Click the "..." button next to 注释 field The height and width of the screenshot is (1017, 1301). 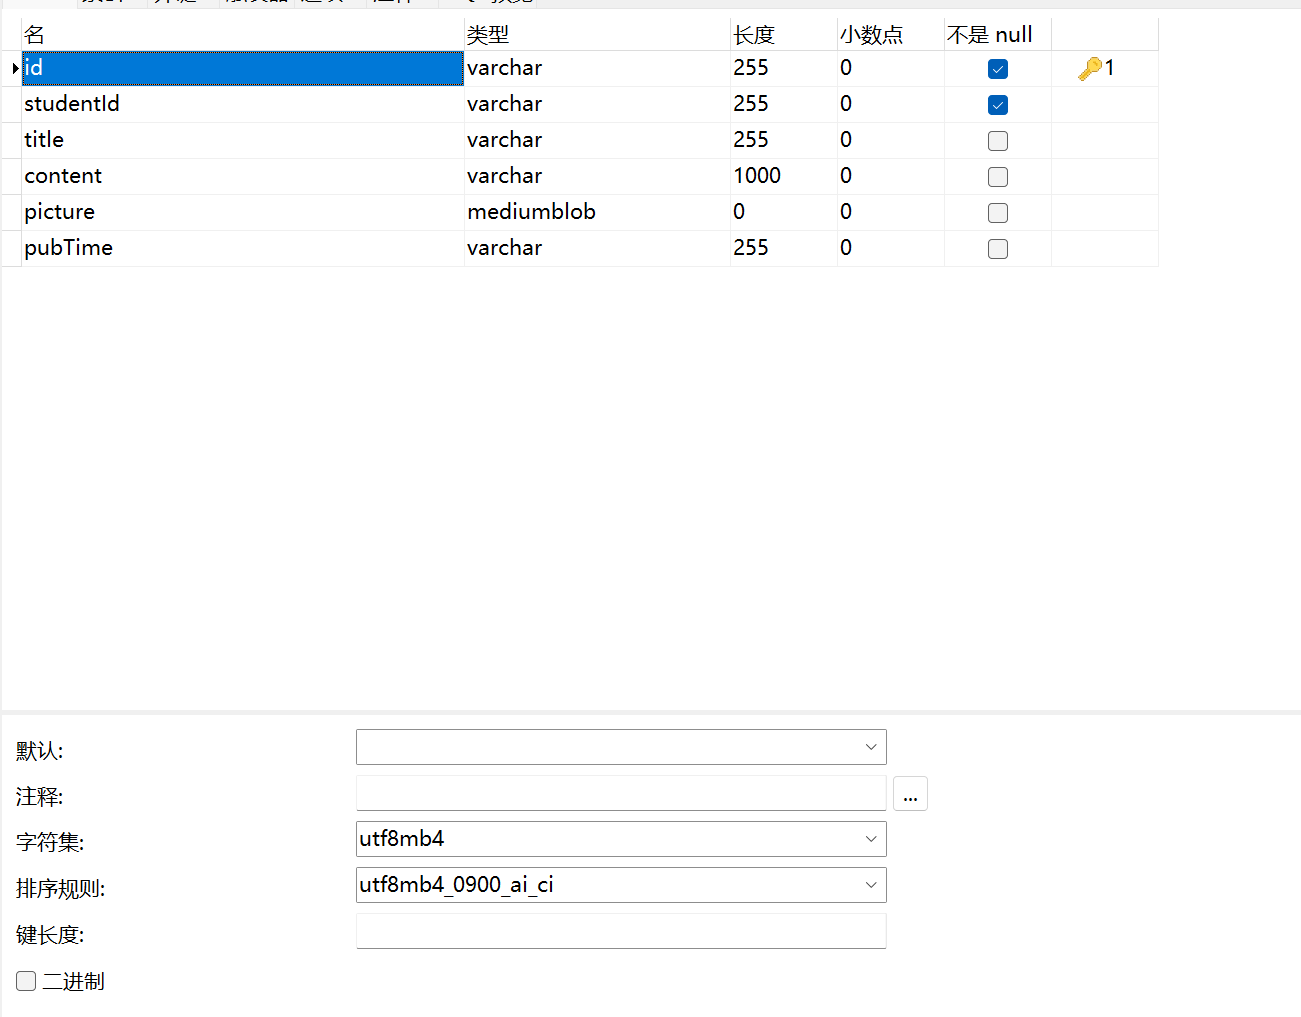(910, 793)
